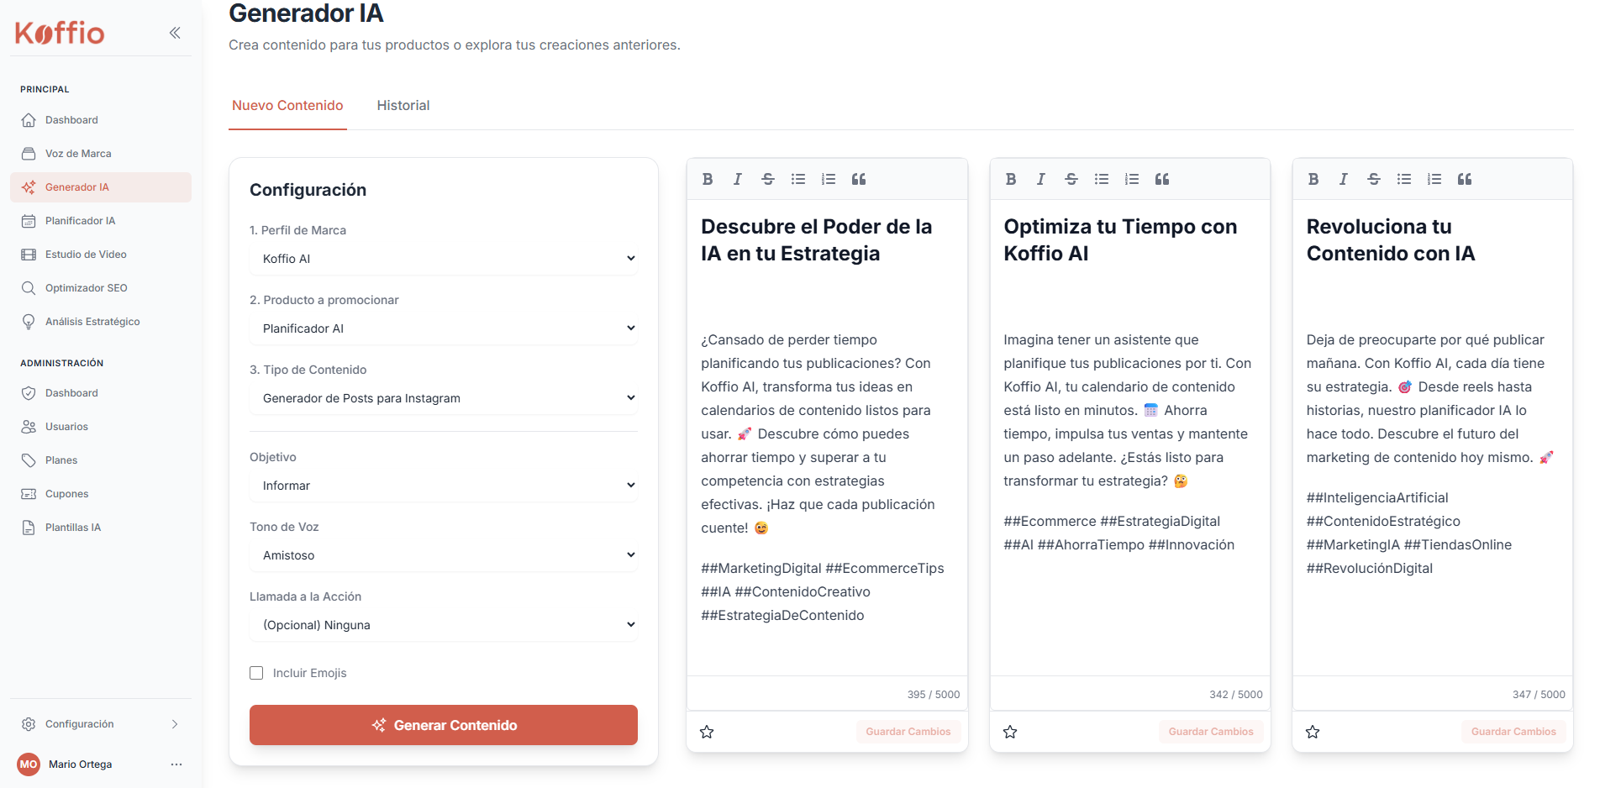Save changes on 'Revoluciona tu Contenido' post
1600x788 pixels.
pyautogui.click(x=1513, y=732)
